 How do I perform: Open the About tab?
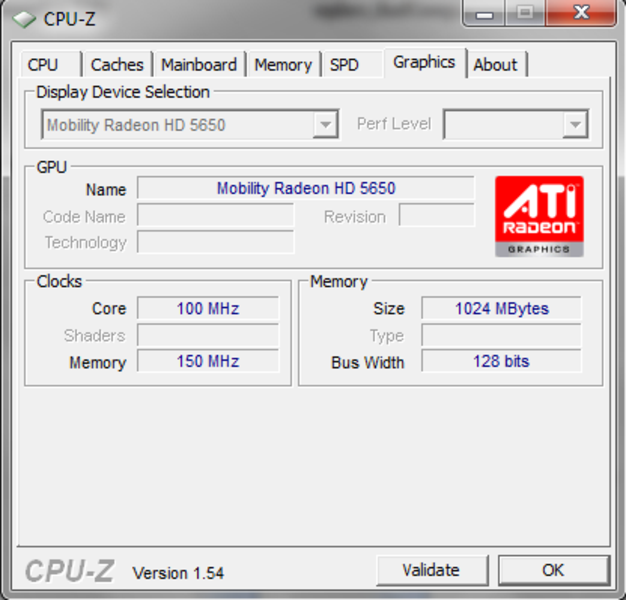coord(496,64)
